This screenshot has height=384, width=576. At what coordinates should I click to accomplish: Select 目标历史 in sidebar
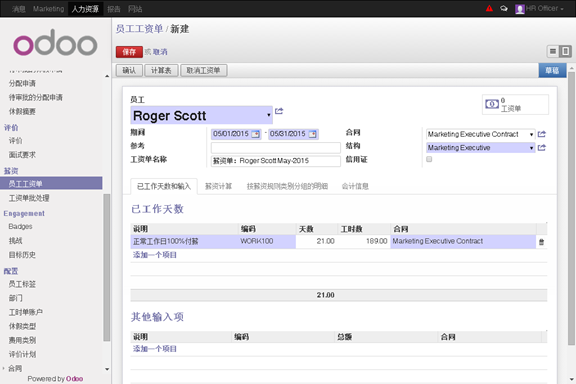coord(22,255)
